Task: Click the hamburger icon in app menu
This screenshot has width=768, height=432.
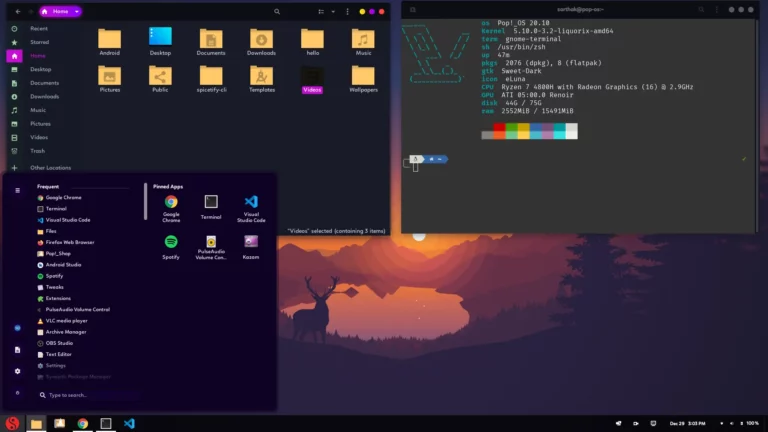Action: [18, 191]
